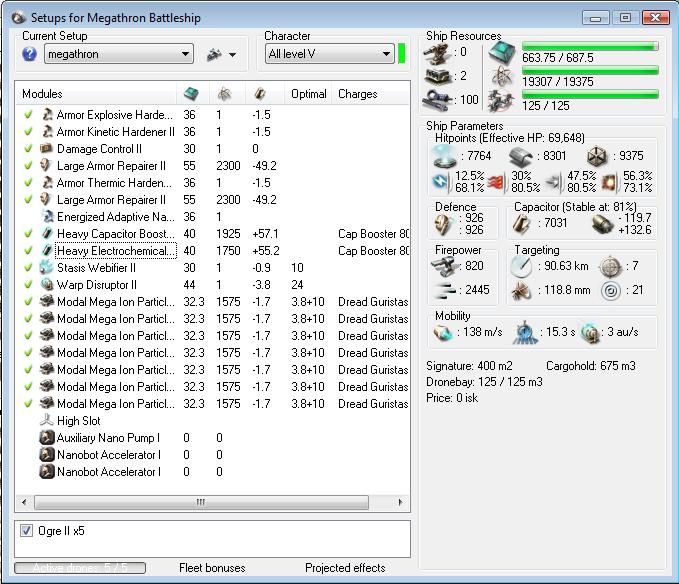679x584 pixels.
Task: Click the Active drones 5/5 button
Action: (80, 568)
